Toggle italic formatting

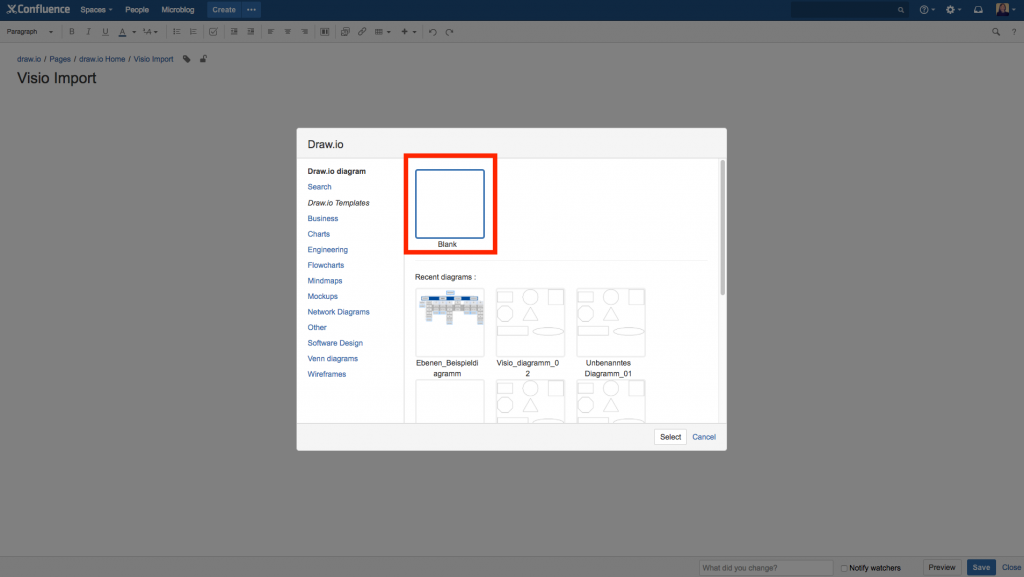click(88, 31)
